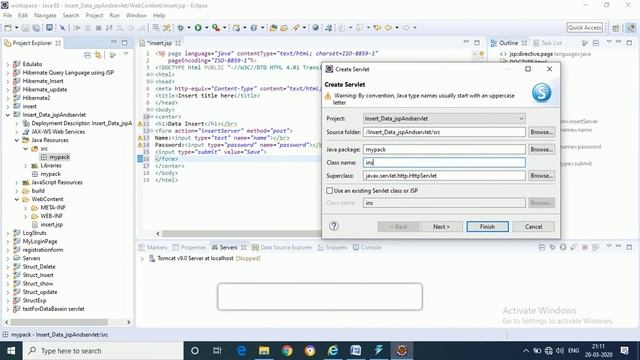This screenshot has height=360, width=640.
Task: Select the Struct_Delete project
Action: [39, 267]
